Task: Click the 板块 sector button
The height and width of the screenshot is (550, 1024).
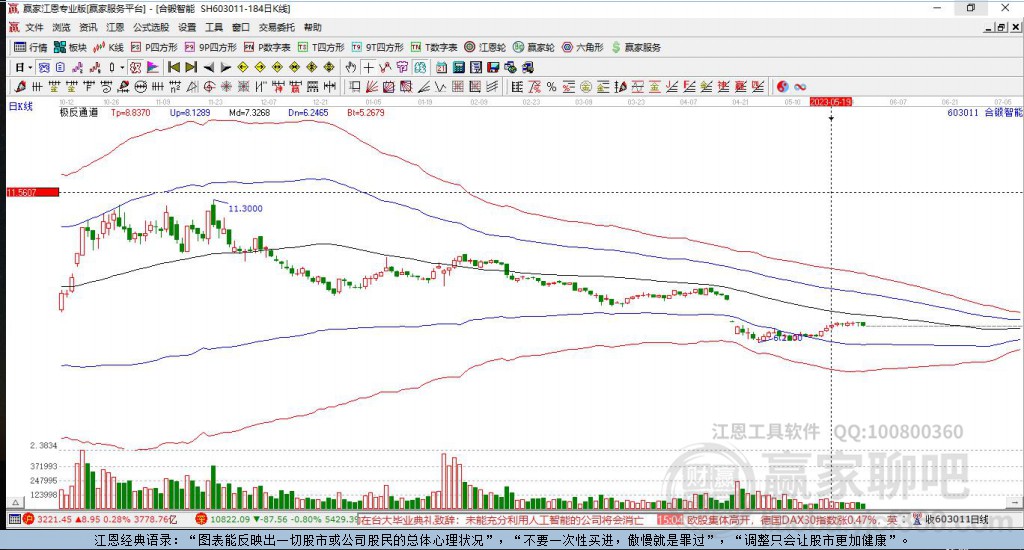Action: coord(71,47)
